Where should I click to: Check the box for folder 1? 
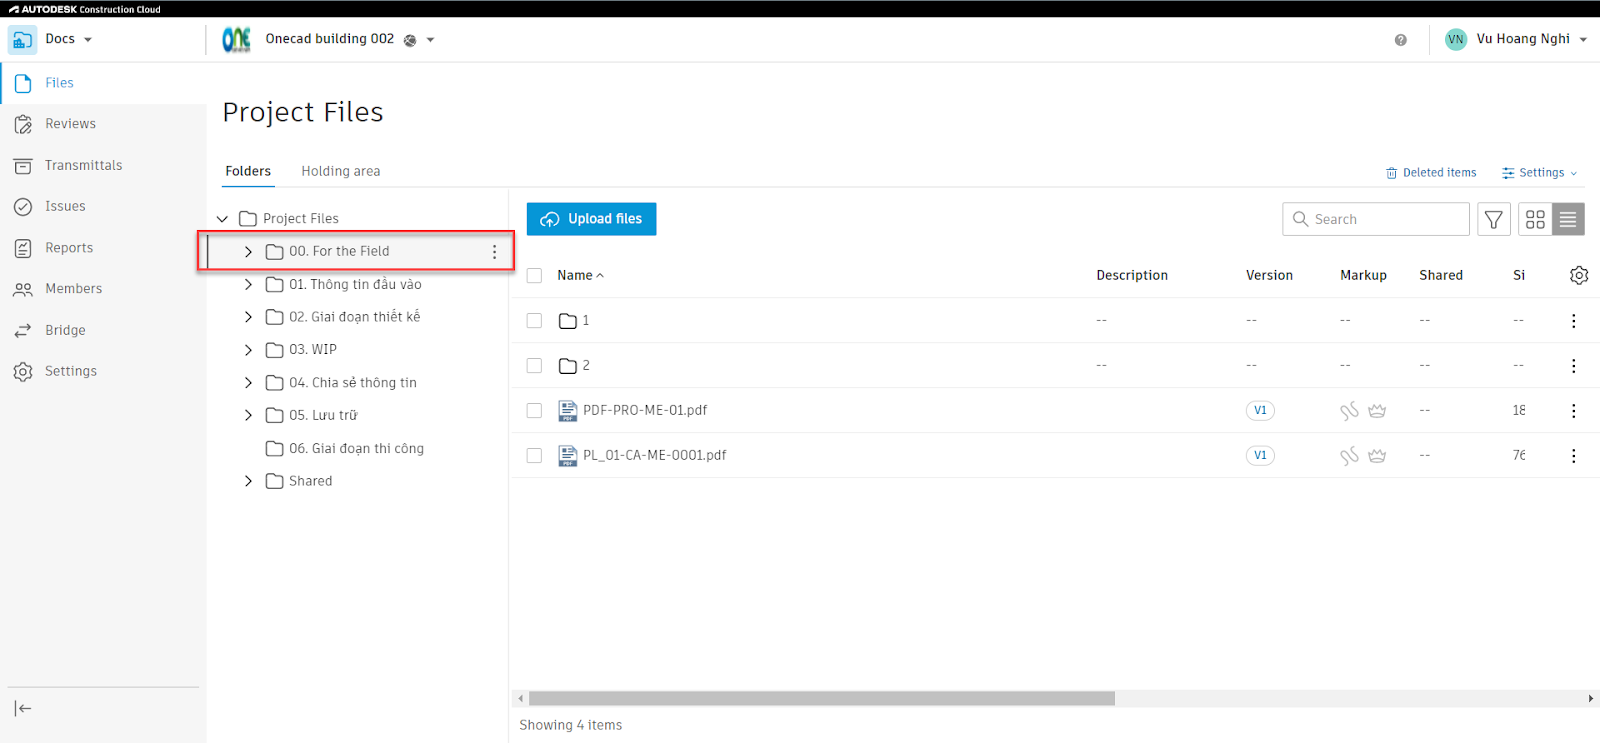click(x=534, y=321)
